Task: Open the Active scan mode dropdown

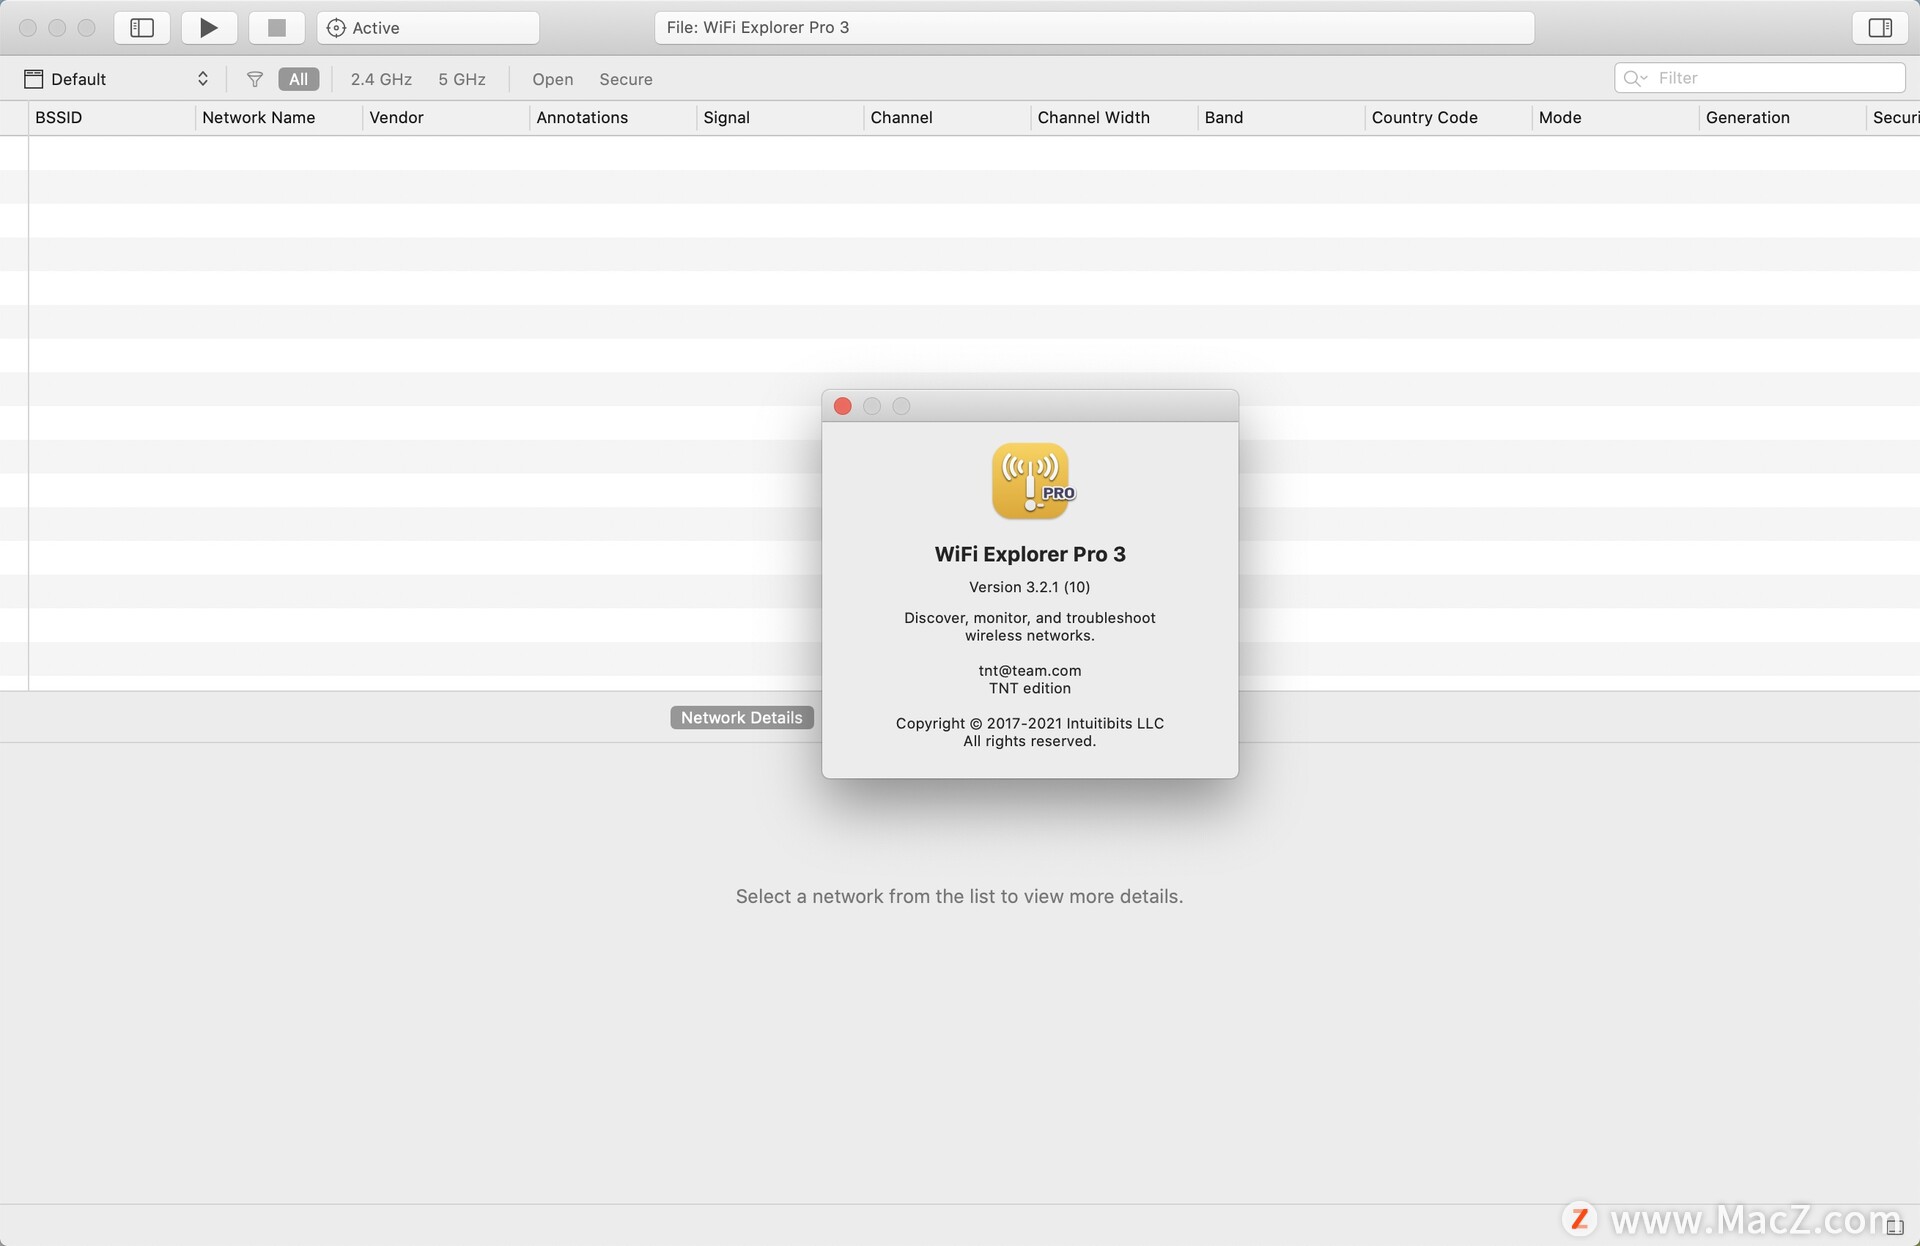Action: [x=428, y=28]
